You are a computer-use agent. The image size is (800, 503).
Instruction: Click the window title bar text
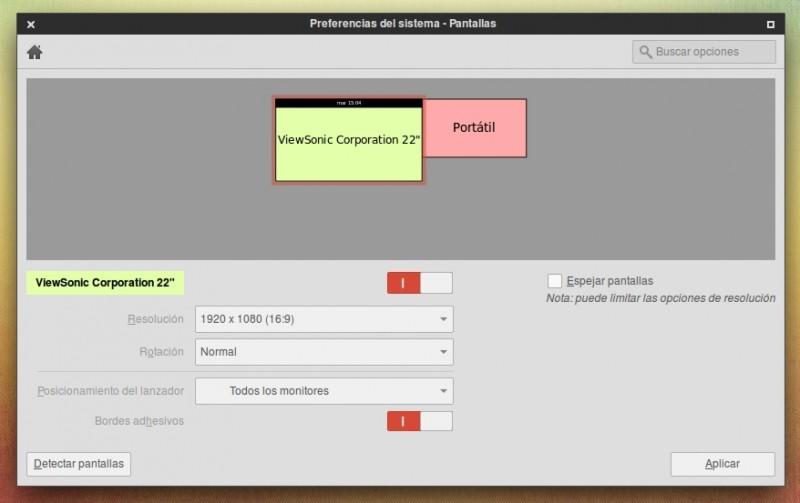(402, 23)
